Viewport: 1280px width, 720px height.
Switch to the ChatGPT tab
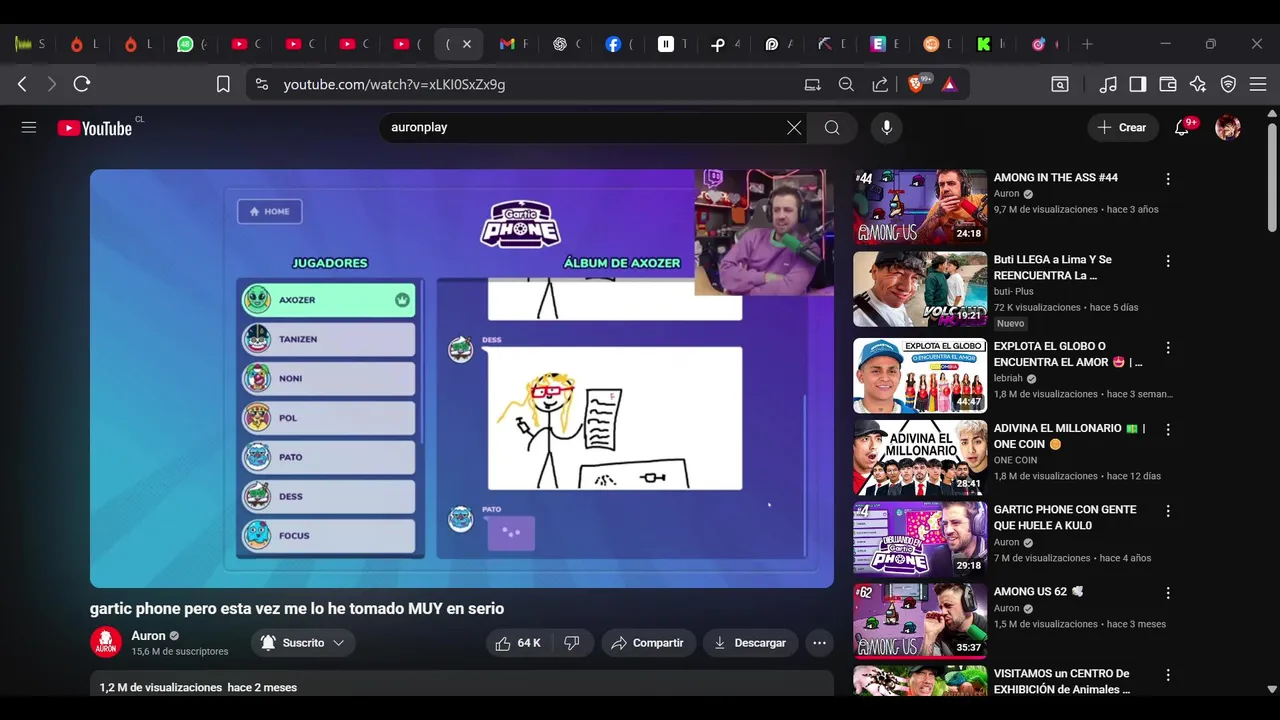567,44
